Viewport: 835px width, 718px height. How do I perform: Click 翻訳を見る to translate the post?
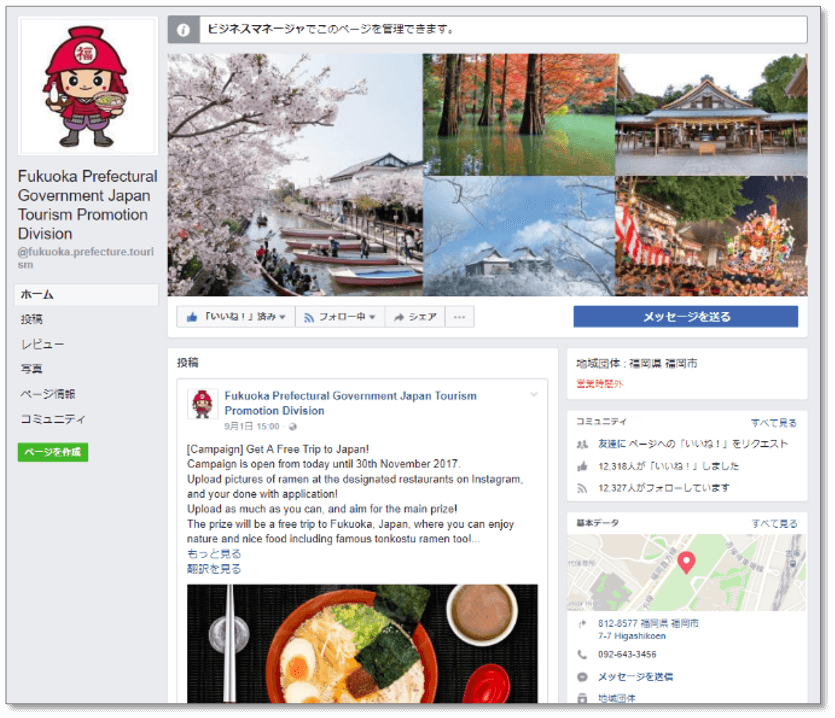tap(214, 569)
